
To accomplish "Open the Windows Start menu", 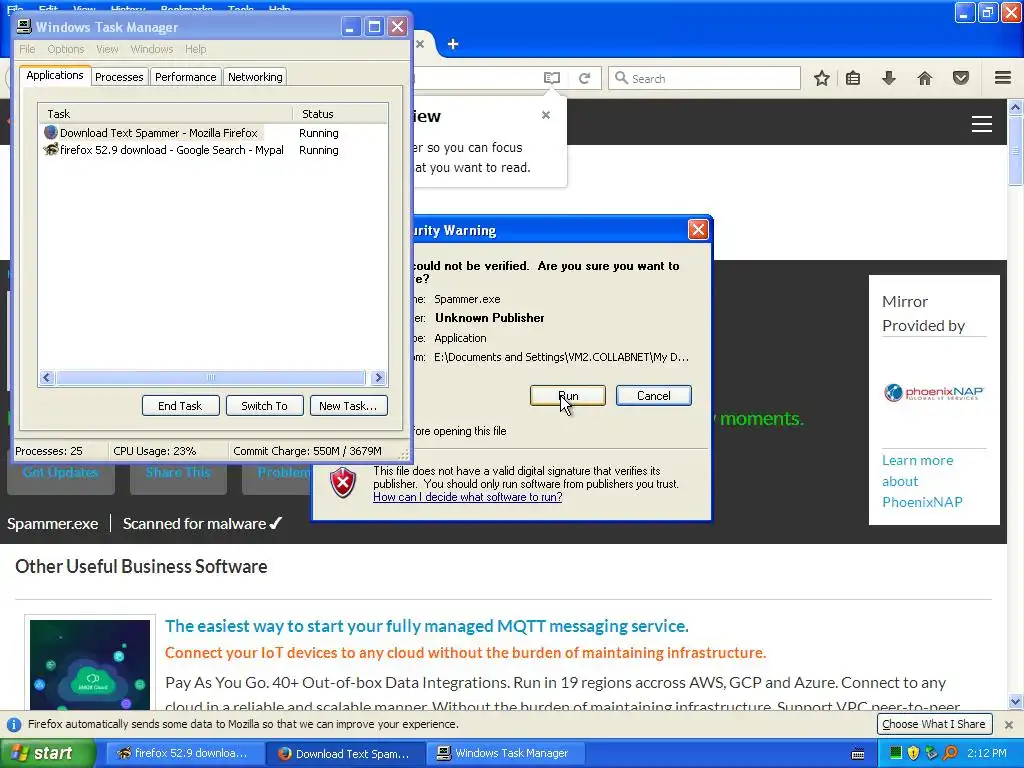I will [47, 753].
